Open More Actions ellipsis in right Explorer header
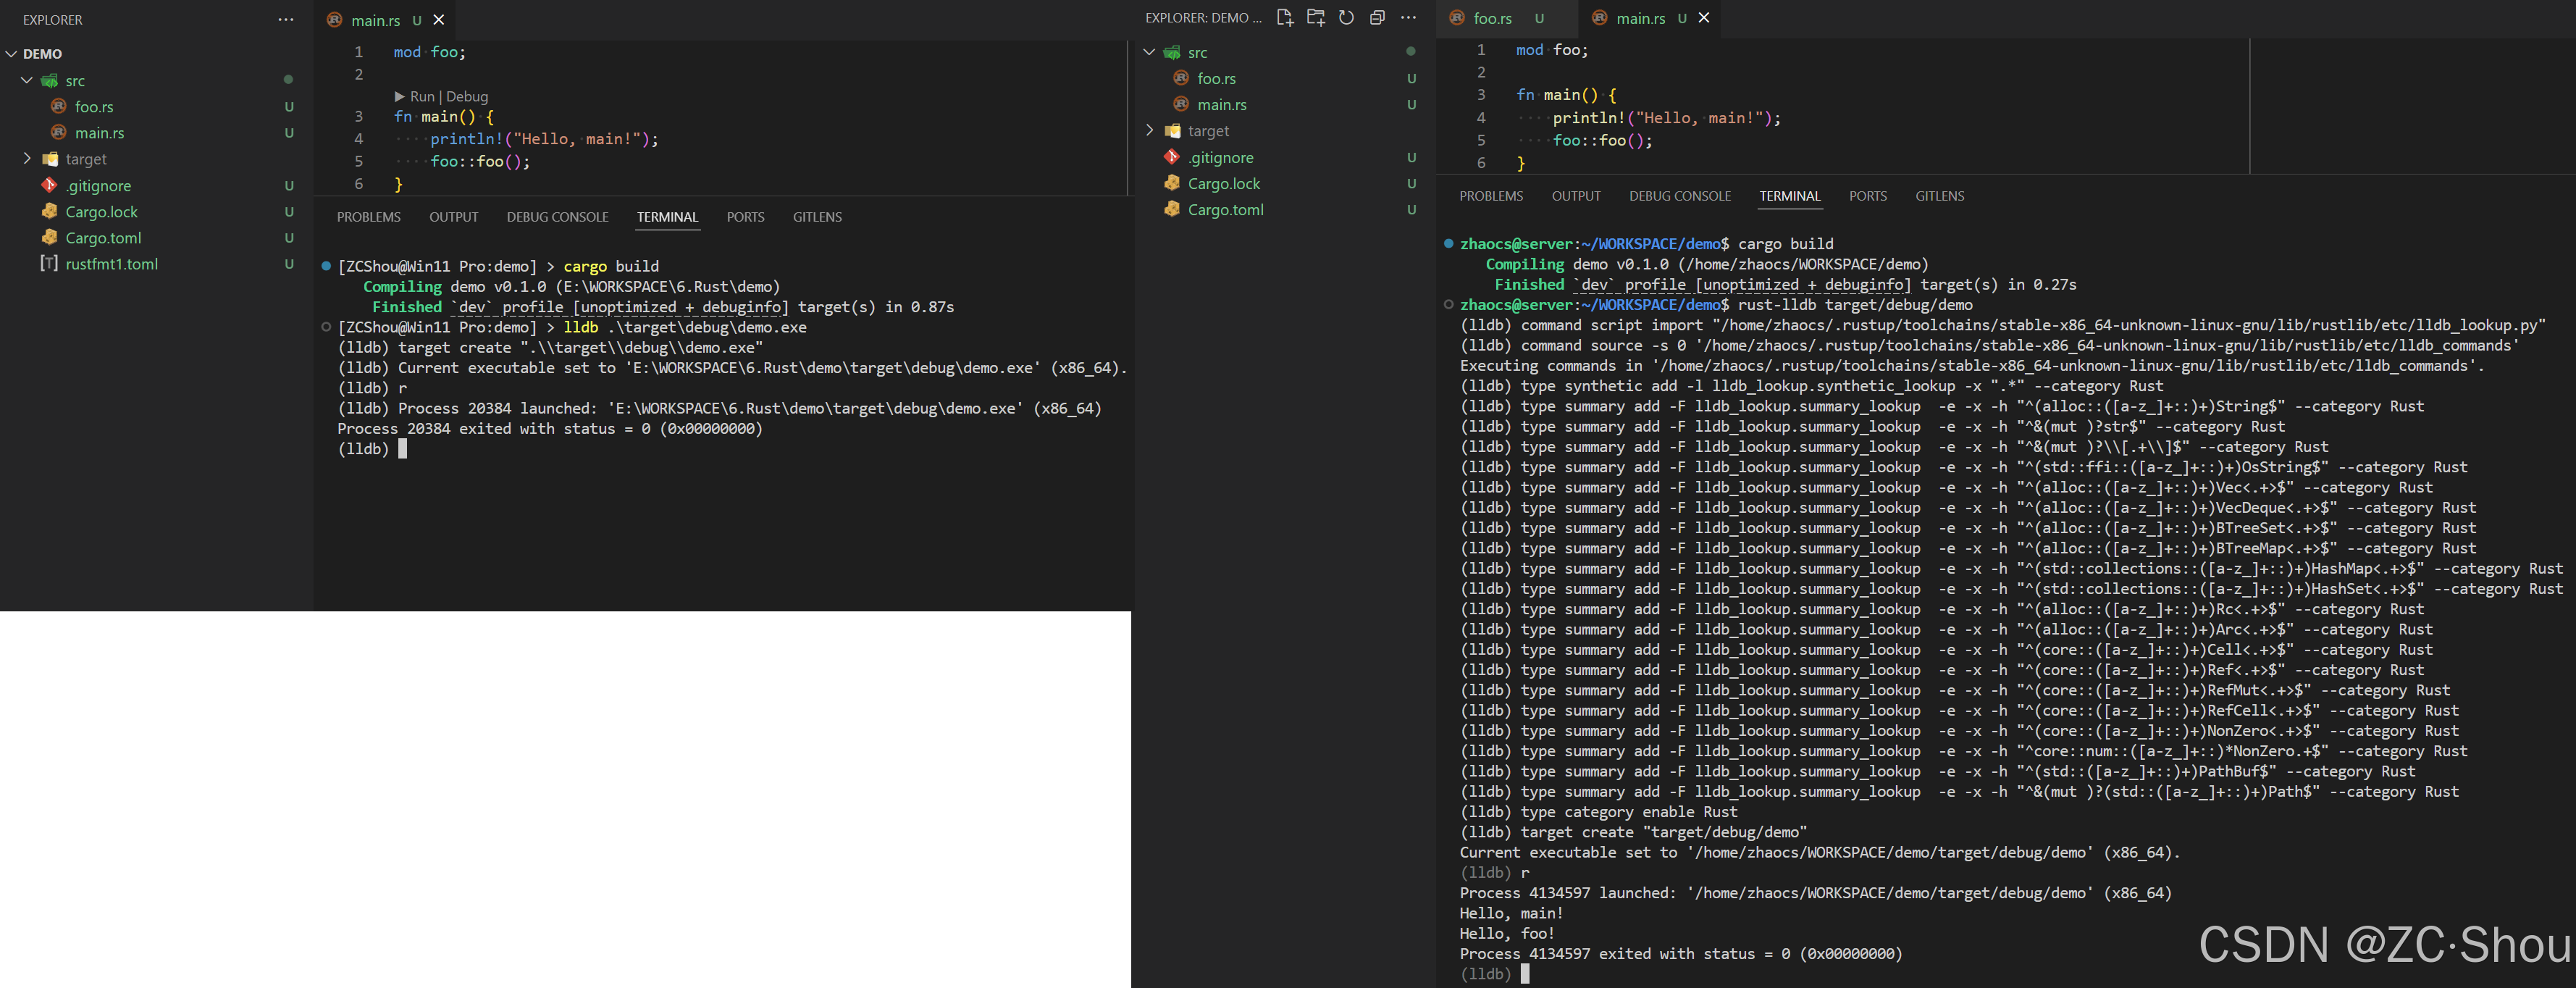Image resolution: width=2576 pixels, height=988 pixels. pyautogui.click(x=1409, y=18)
